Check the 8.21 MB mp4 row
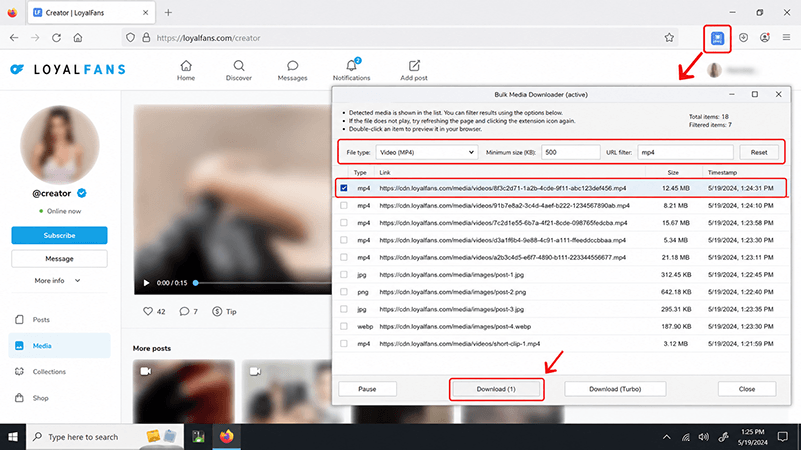 [344, 205]
